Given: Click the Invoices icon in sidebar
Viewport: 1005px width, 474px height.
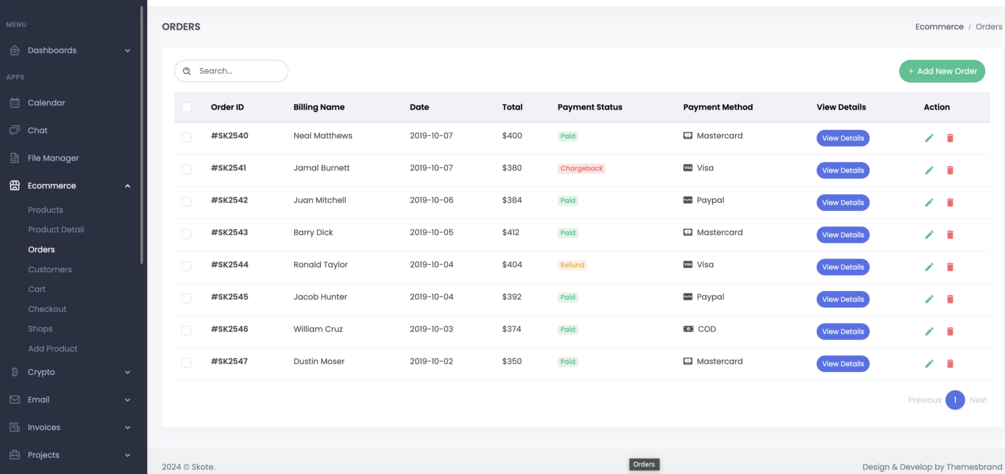Looking at the screenshot, I should (x=15, y=427).
